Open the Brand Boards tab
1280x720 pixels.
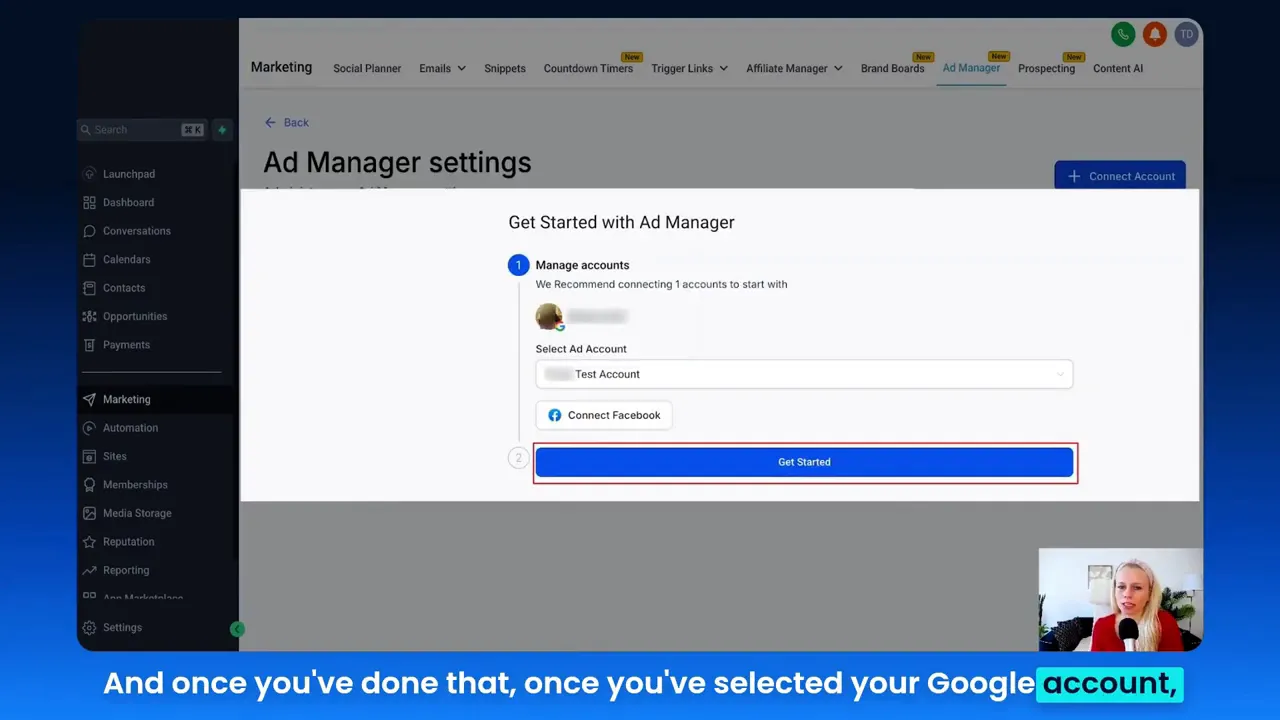pyautogui.click(x=892, y=68)
